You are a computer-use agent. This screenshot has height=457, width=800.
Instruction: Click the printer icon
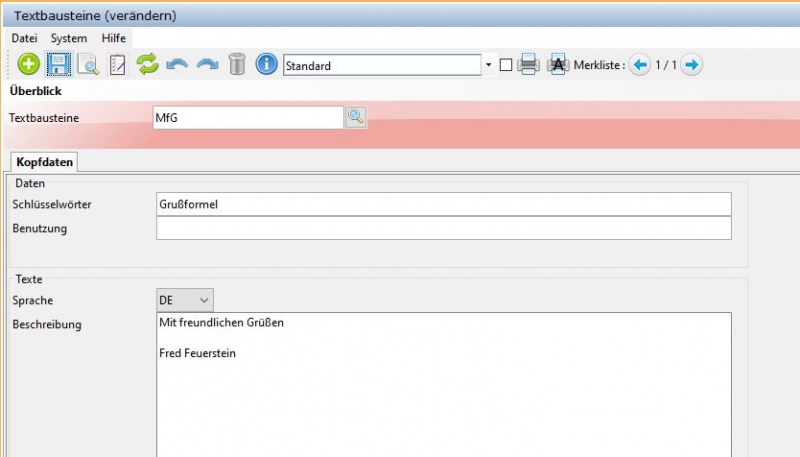529,65
